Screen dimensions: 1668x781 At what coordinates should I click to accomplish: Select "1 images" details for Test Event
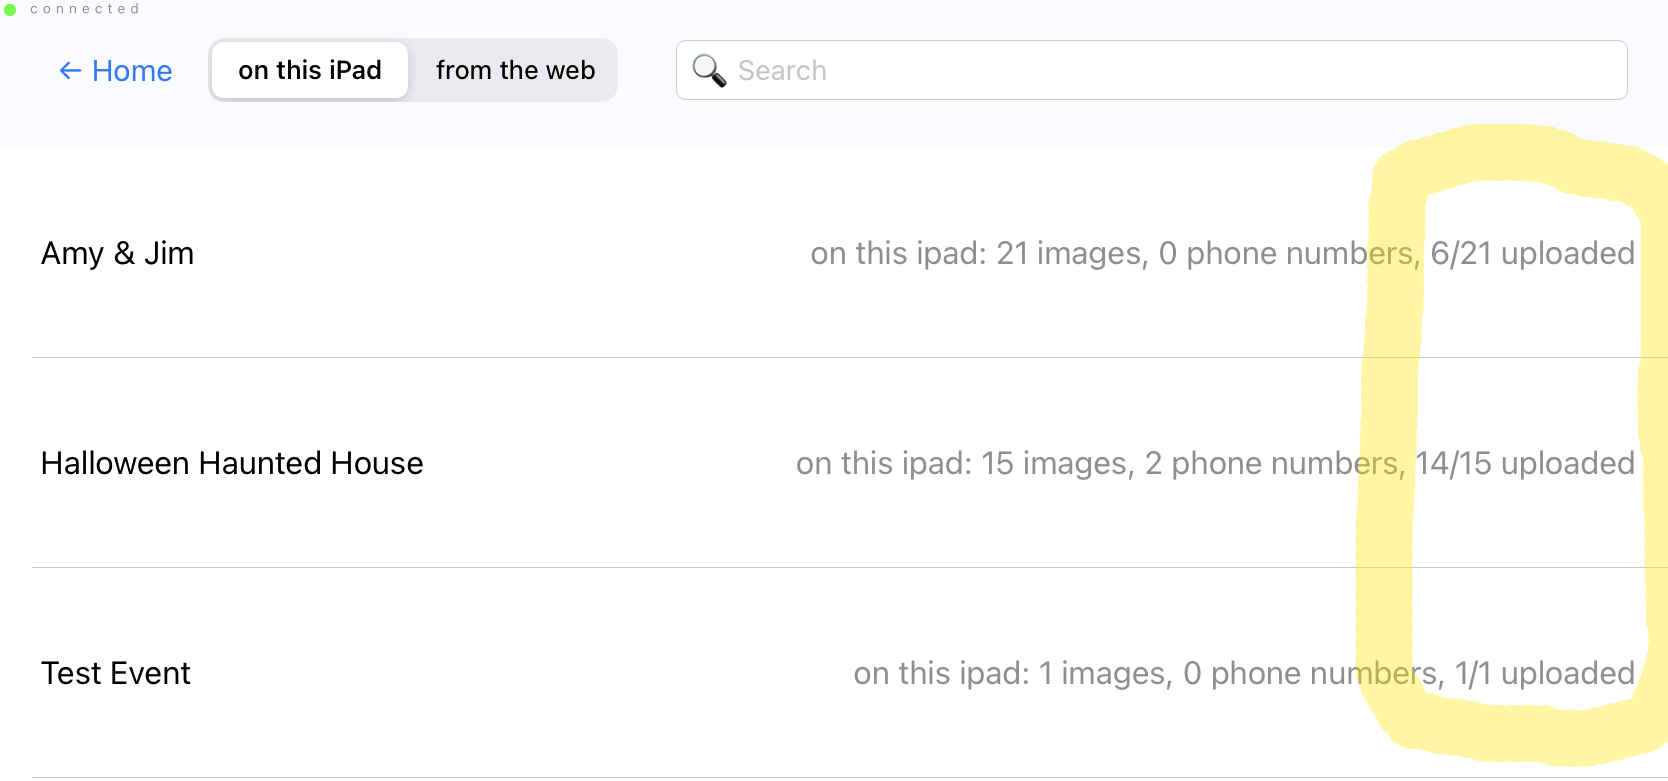tap(1104, 674)
